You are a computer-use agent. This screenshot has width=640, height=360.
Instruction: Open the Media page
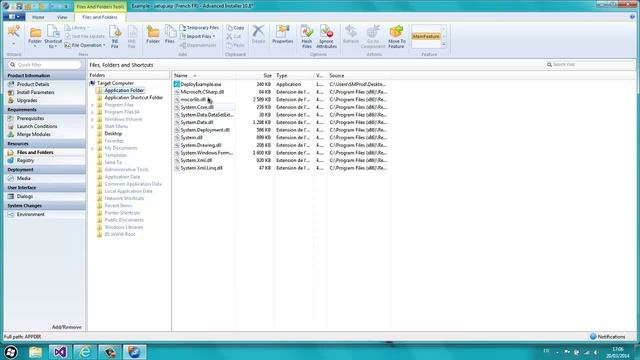click(x=23, y=178)
